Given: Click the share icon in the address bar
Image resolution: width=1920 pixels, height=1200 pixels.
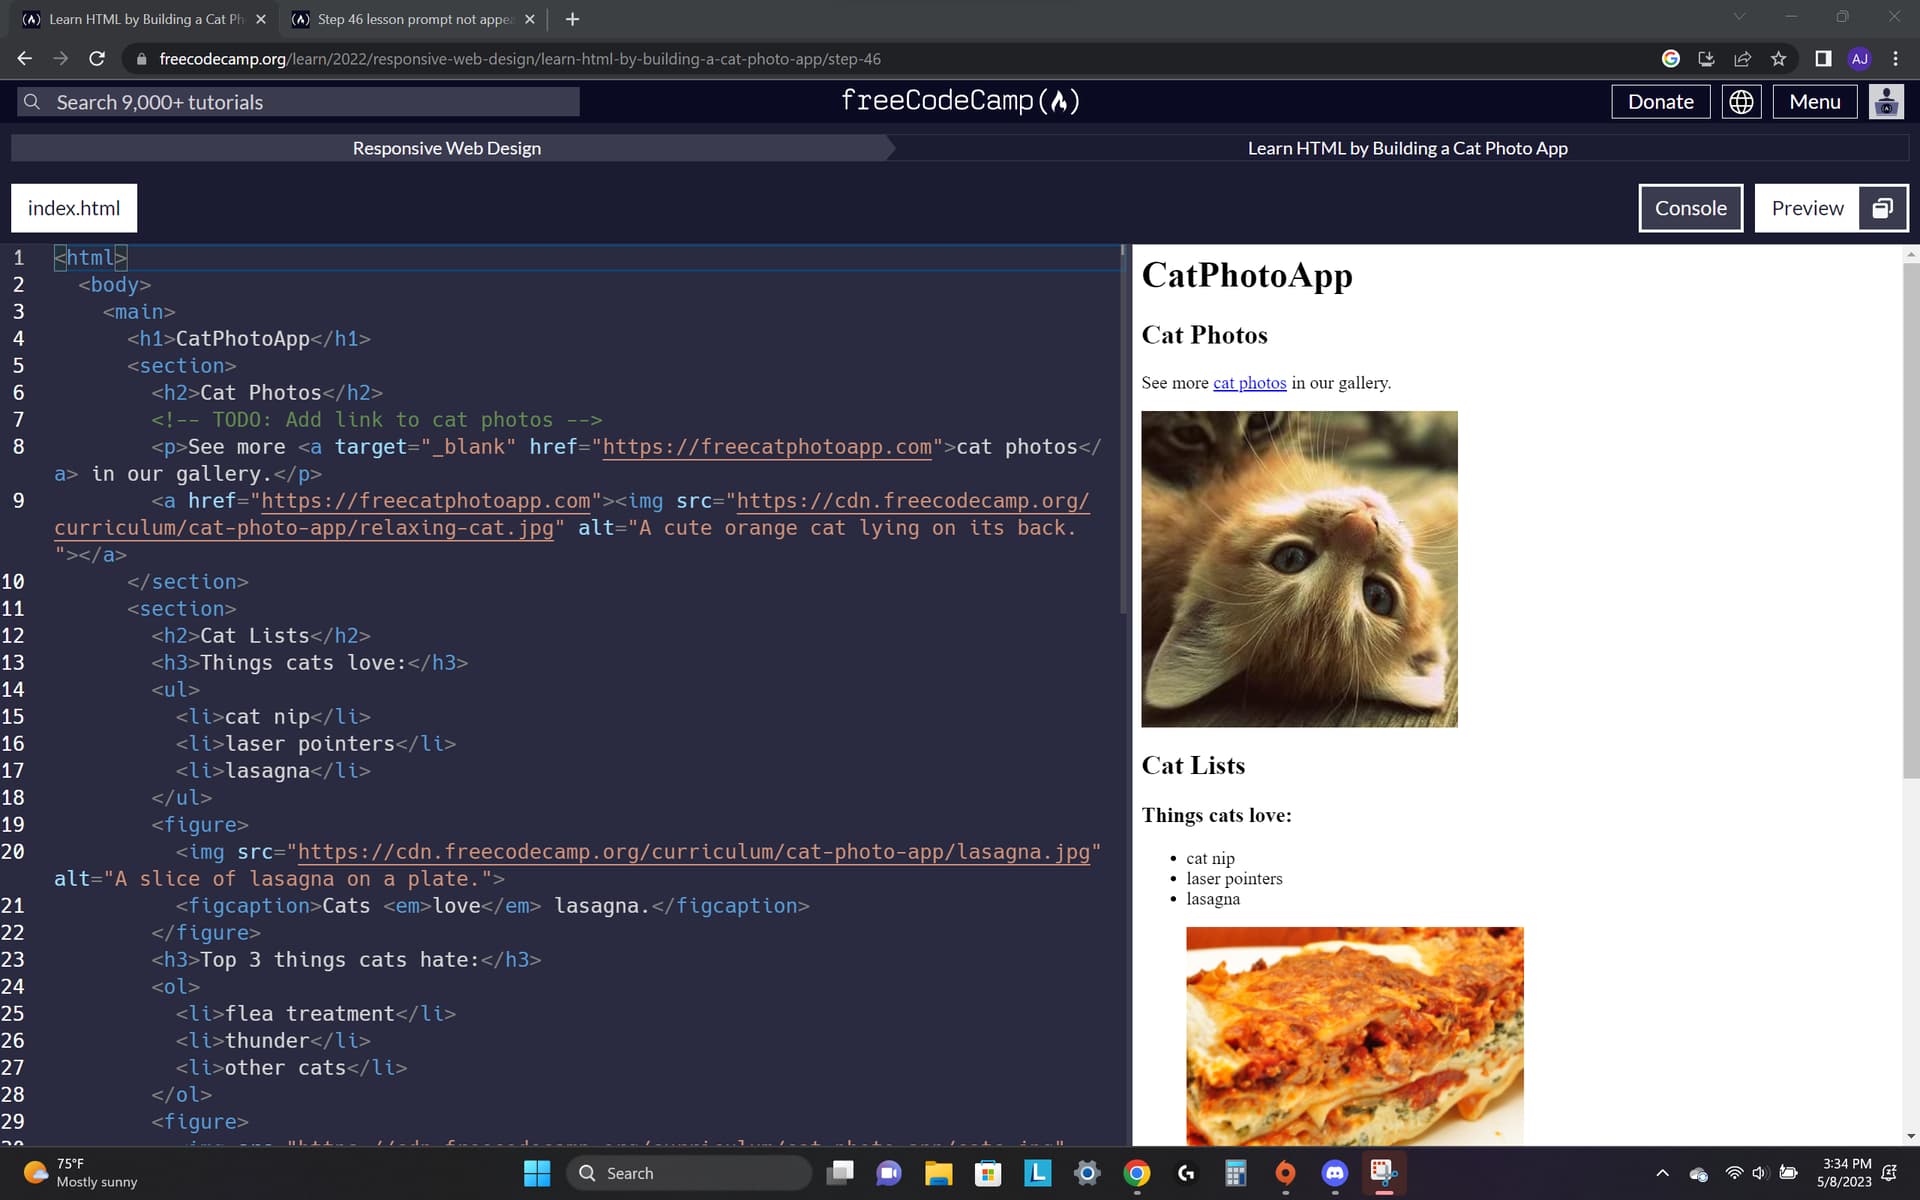Looking at the screenshot, I should 1743,58.
